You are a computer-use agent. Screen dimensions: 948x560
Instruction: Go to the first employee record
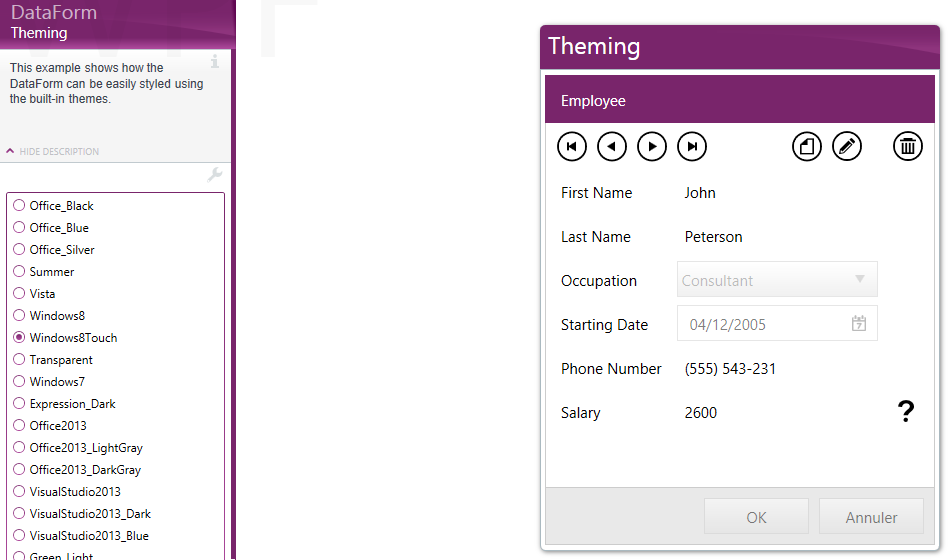pyautogui.click(x=571, y=147)
